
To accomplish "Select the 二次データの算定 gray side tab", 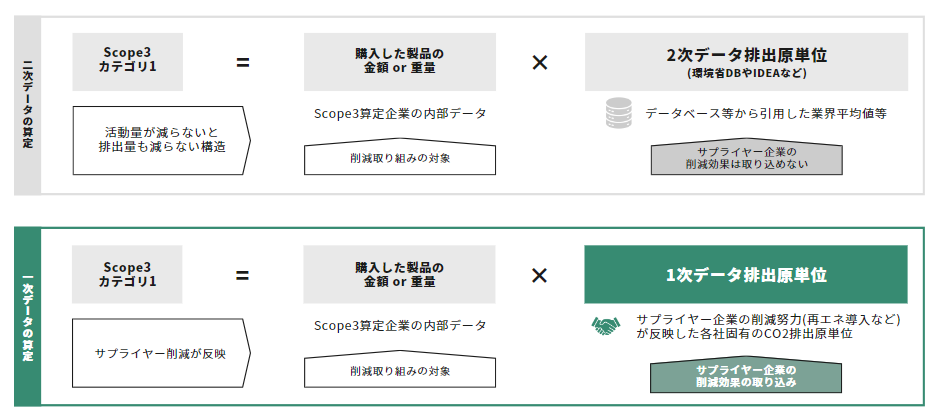I will pos(27,105).
